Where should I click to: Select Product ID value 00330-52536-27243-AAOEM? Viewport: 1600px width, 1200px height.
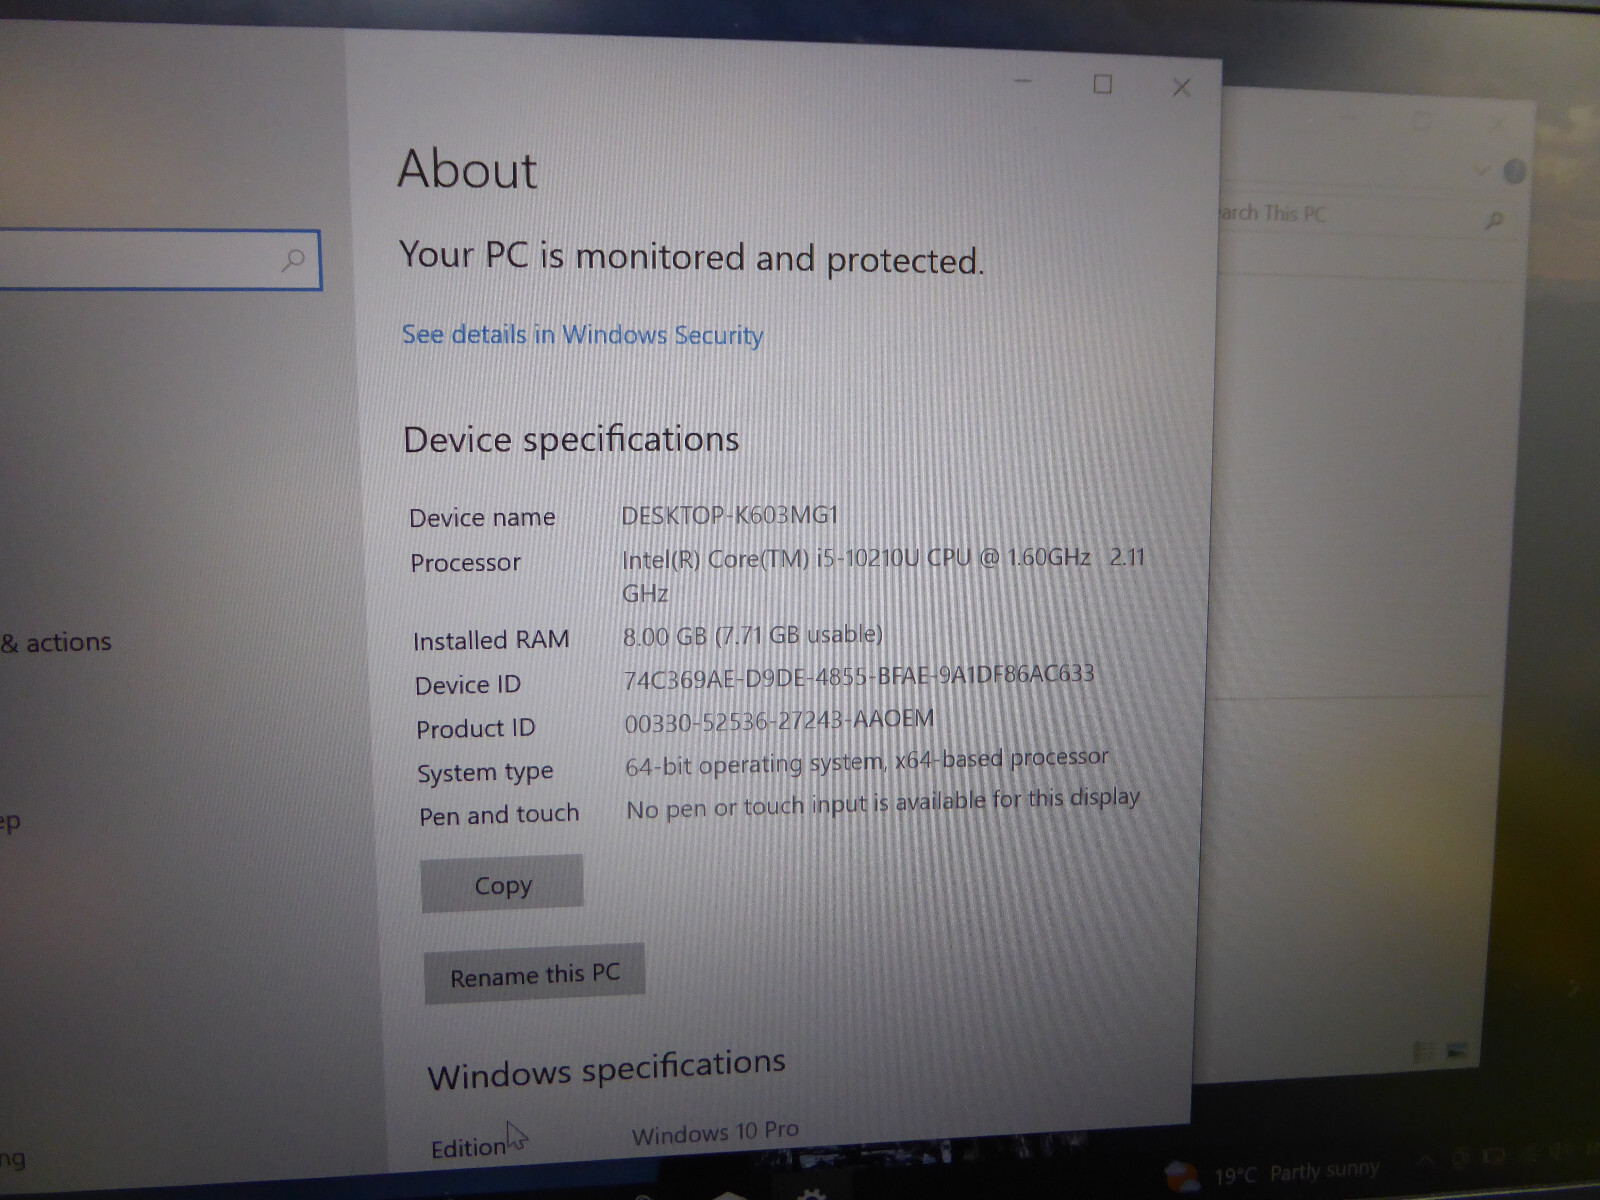tap(779, 721)
